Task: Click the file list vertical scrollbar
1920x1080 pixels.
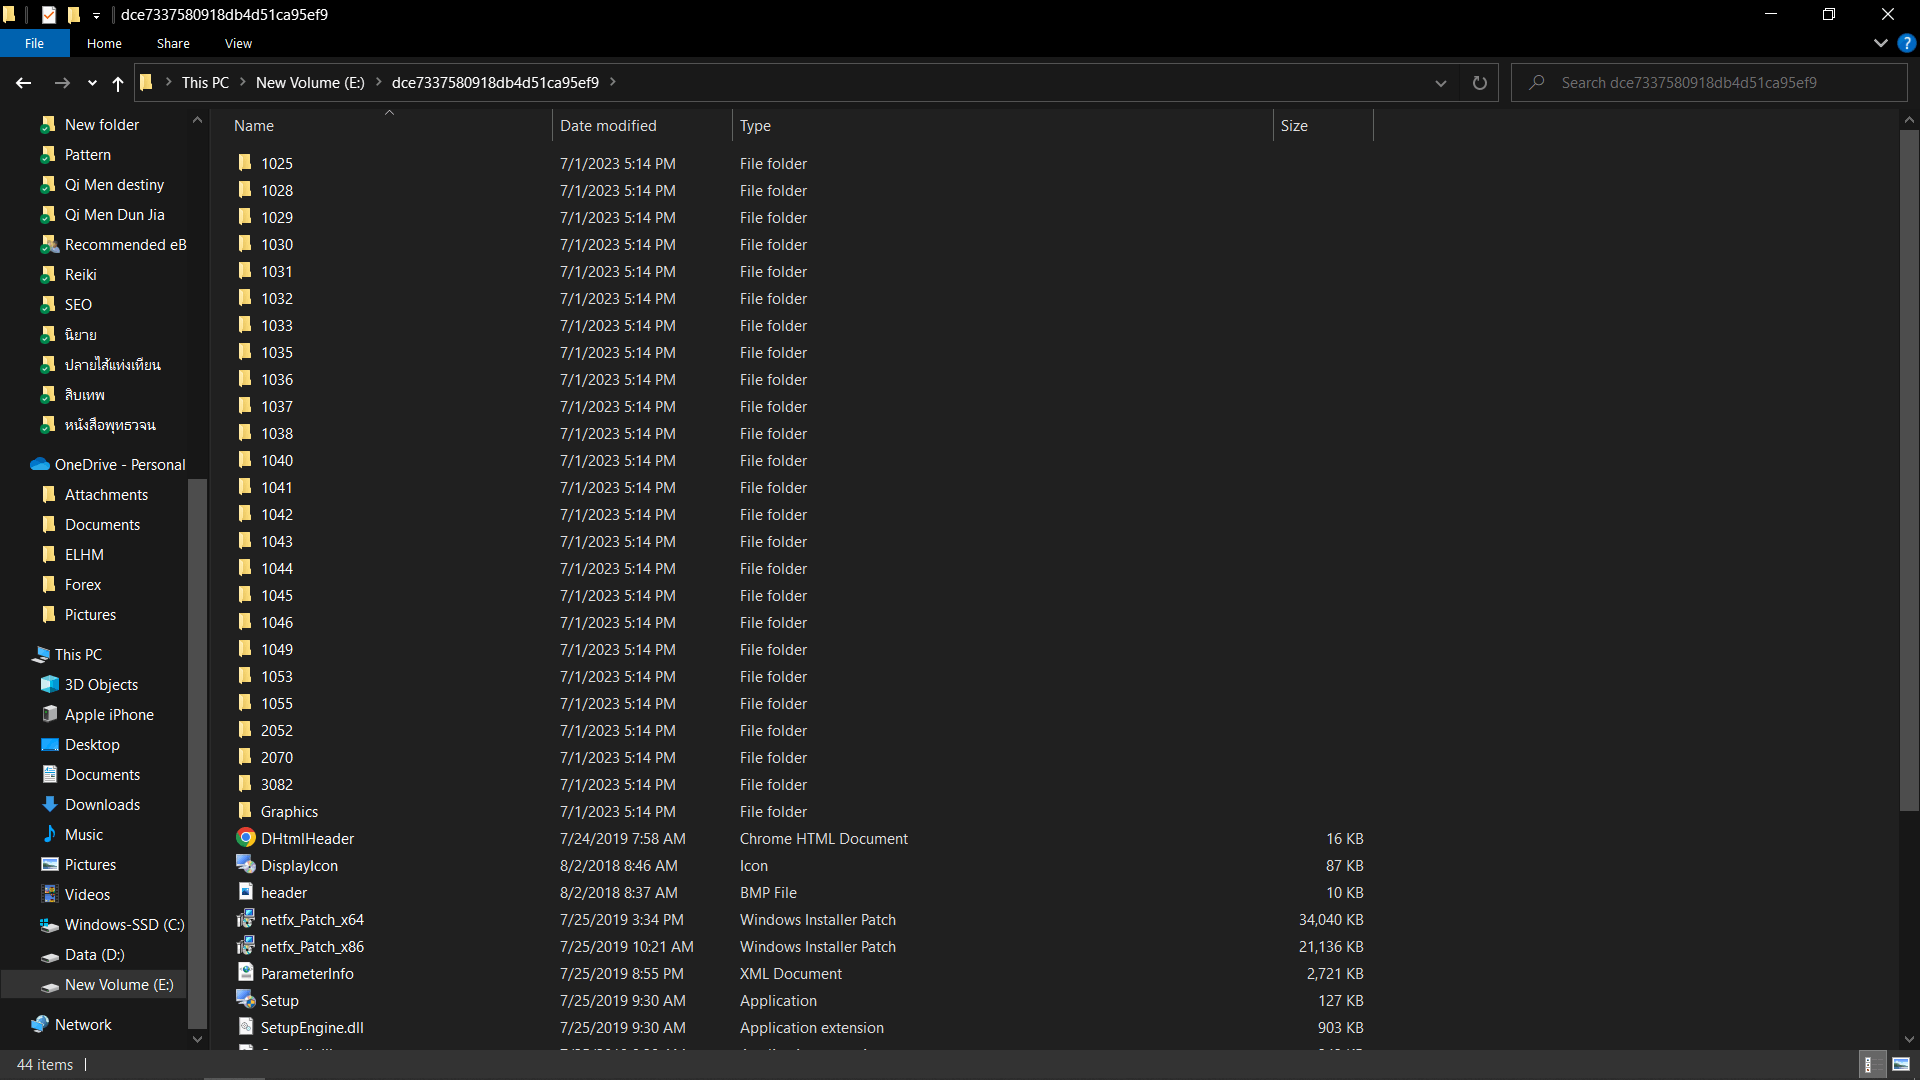Action: (1909, 470)
